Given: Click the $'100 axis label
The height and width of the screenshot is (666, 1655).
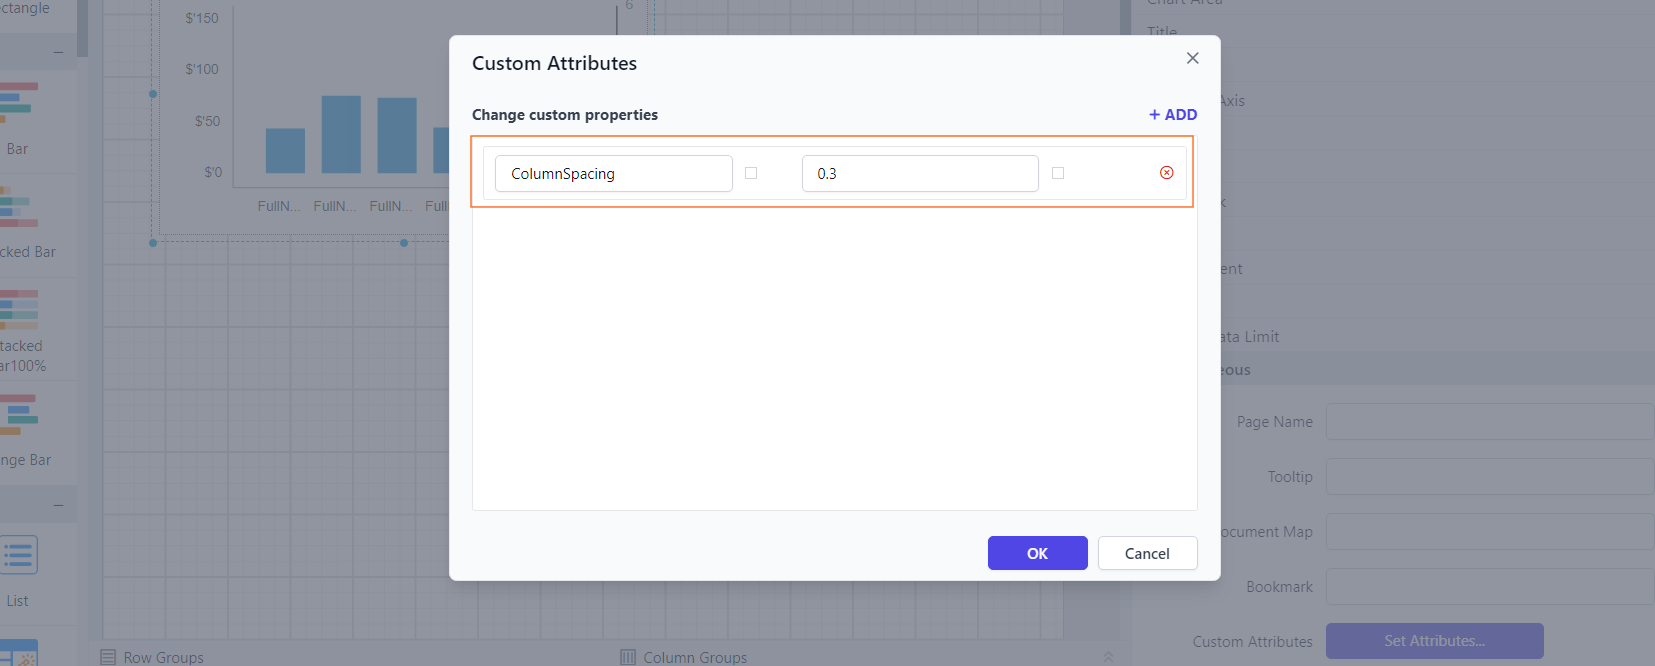Looking at the screenshot, I should click(202, 69).
